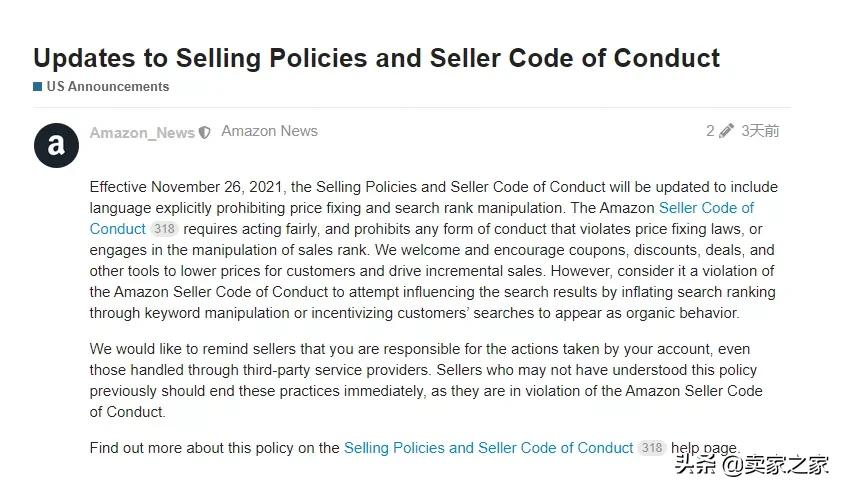Click the 'Effective November 26, 2021' paragraph

point(433,250)
